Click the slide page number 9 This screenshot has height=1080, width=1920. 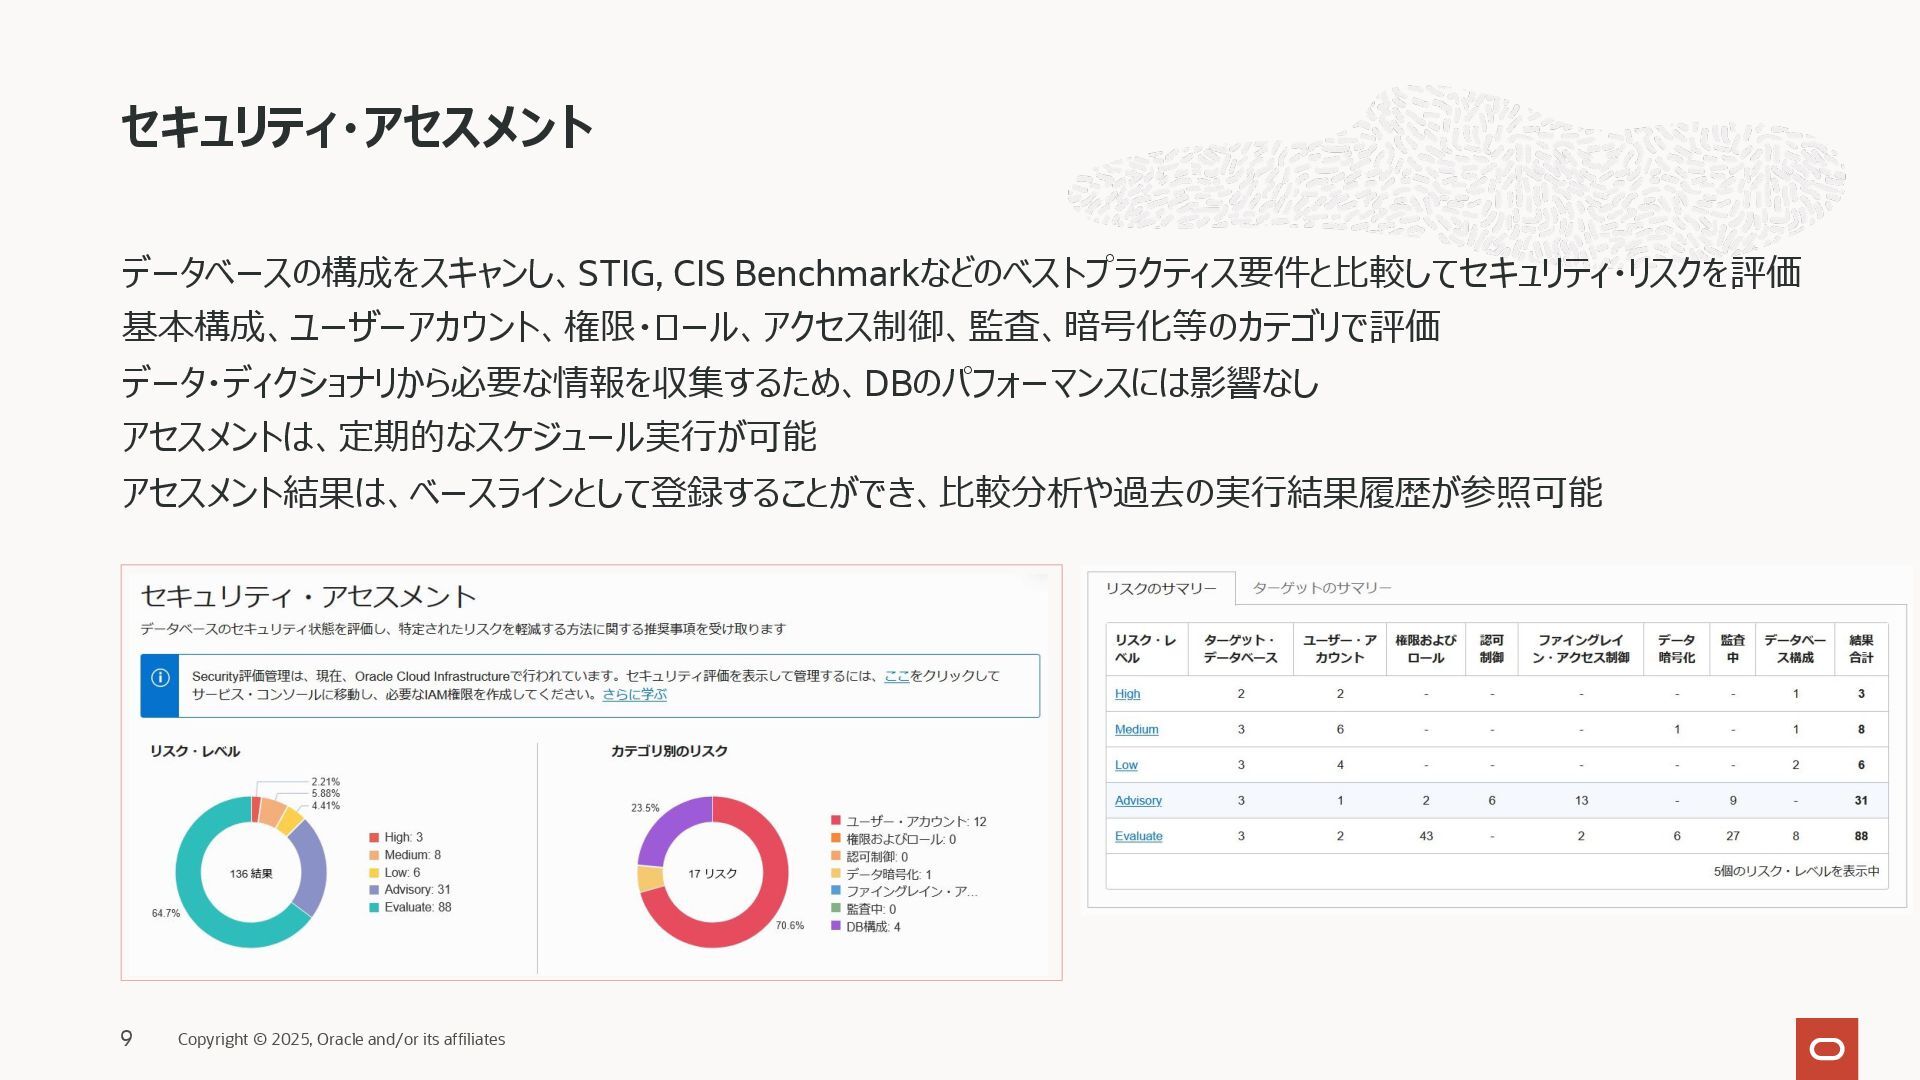tap(126, 1038)
